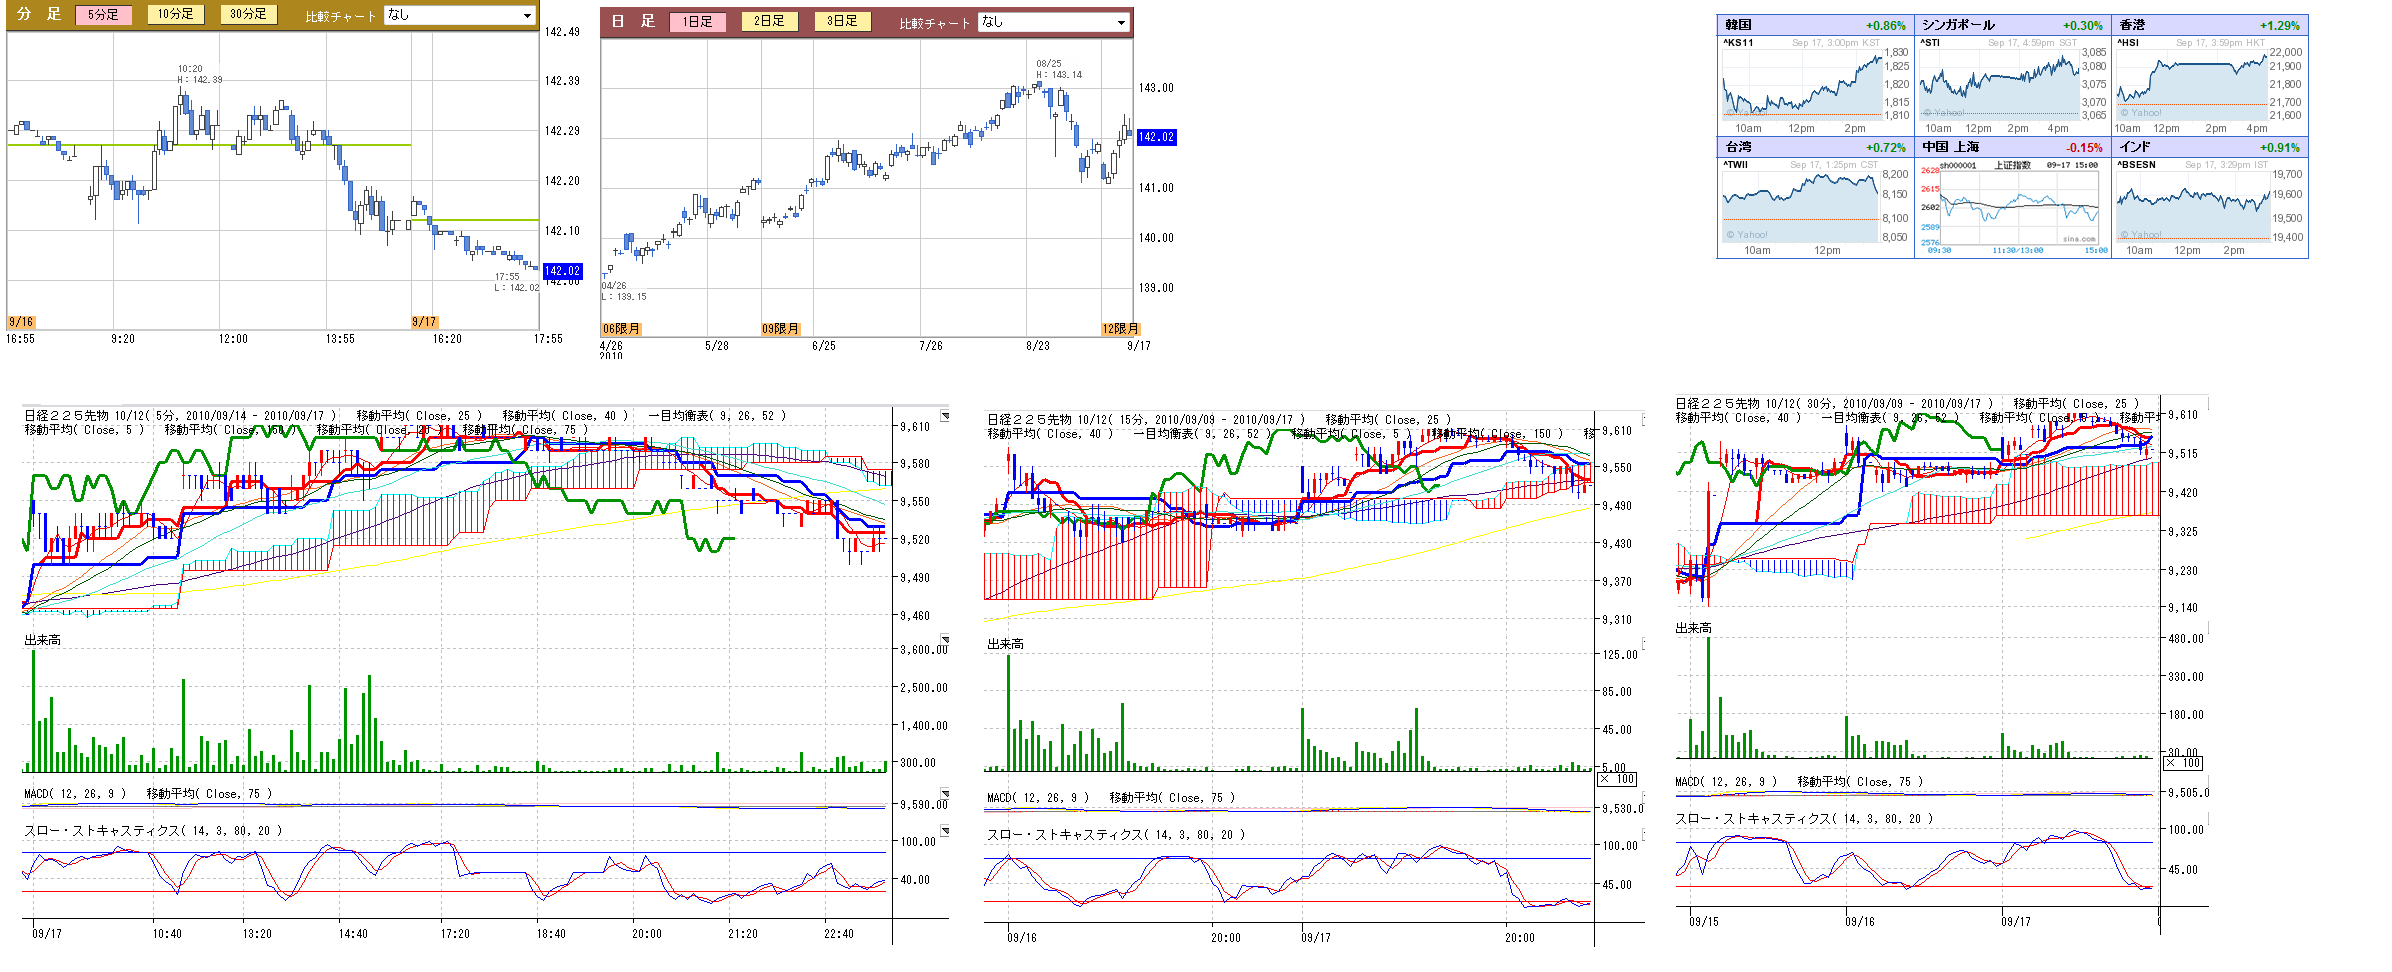Click the 5-minute stochastics panel collapse arrow
The height and width of the screenshot is (972, 2392).
[x=944, y=831]
